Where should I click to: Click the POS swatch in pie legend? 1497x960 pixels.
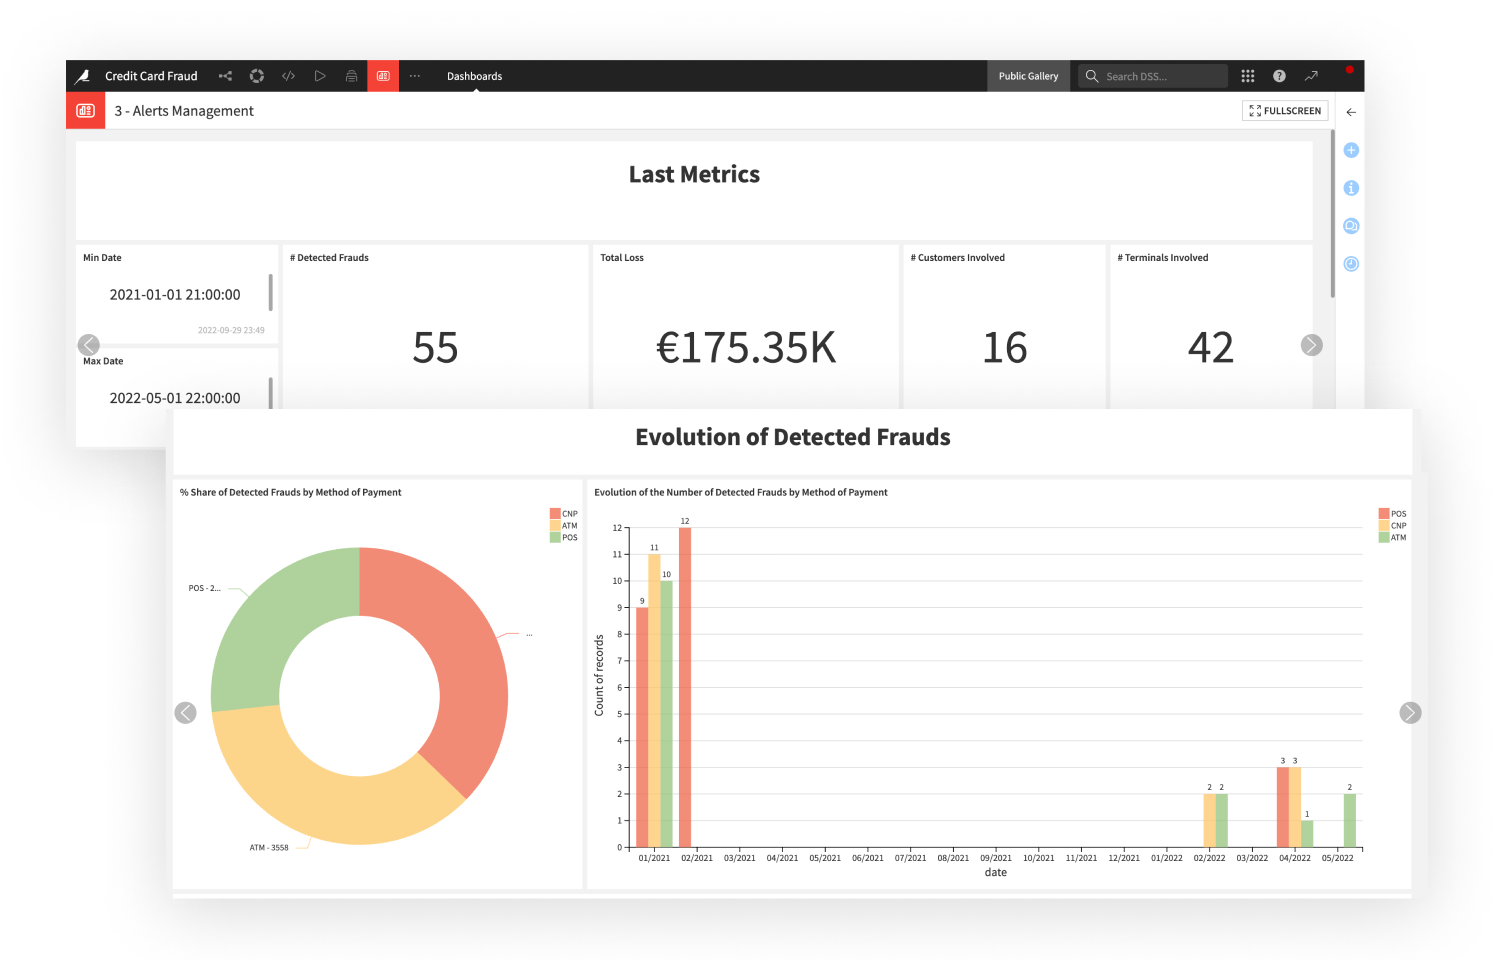pos(555,538)
